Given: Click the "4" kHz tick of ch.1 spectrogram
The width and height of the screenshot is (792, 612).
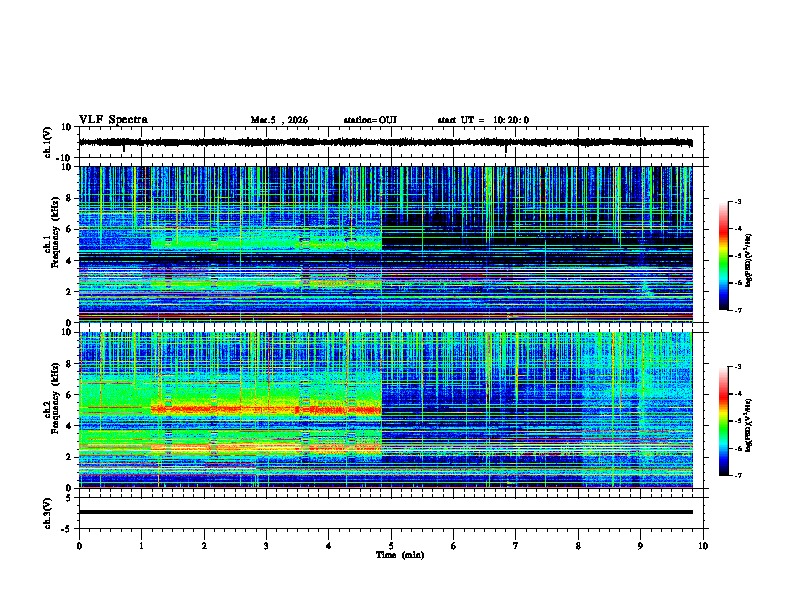Looking at the screenshot, I should tap(69, 261).
